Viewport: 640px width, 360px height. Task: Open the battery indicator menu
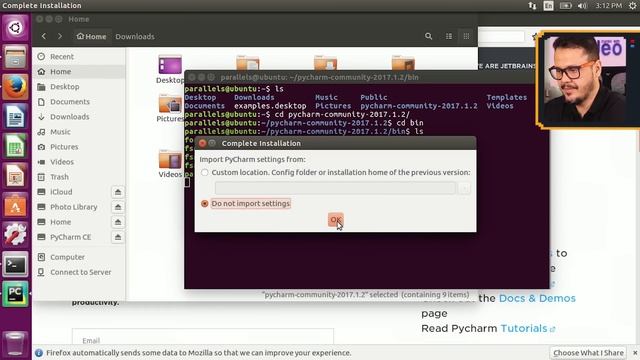[x=565, y=6]
